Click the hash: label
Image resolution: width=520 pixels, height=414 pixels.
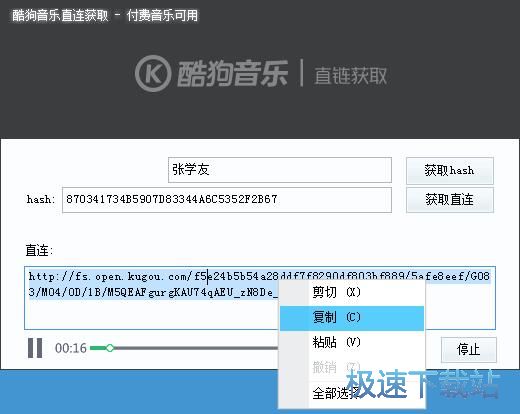[x=41, y=199]
